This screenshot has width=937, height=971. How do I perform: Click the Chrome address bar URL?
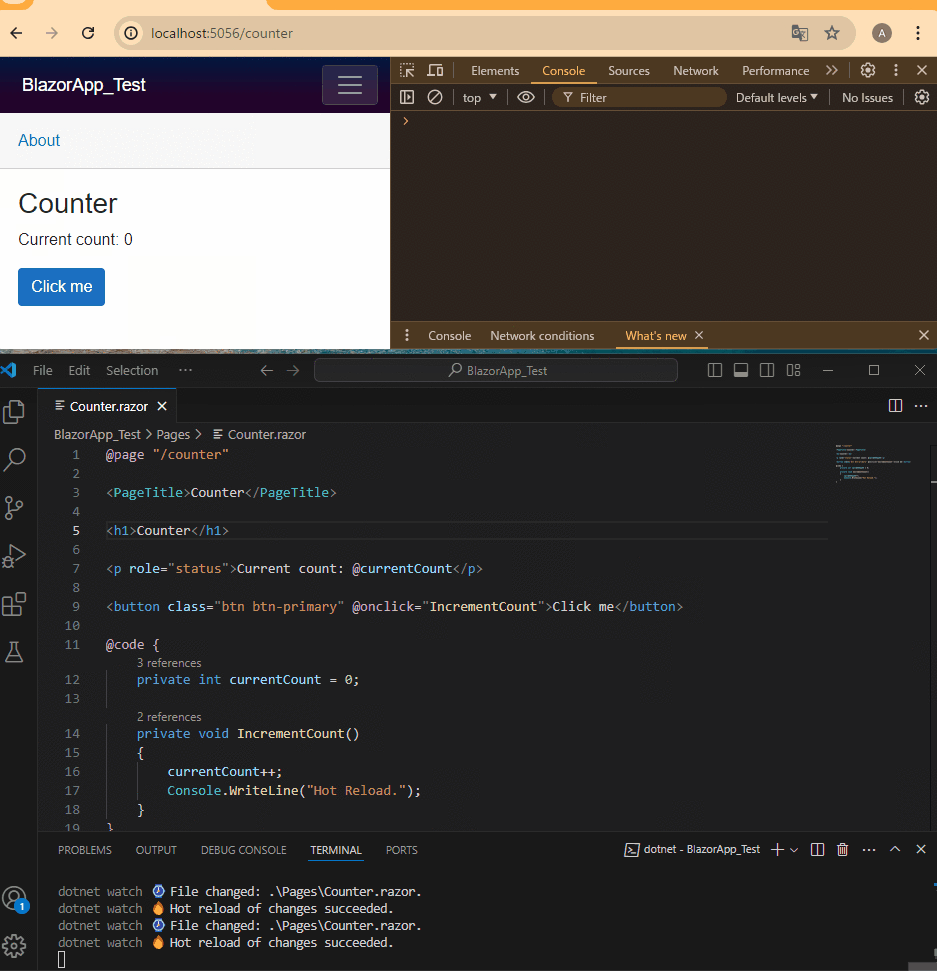coord(222,33)
